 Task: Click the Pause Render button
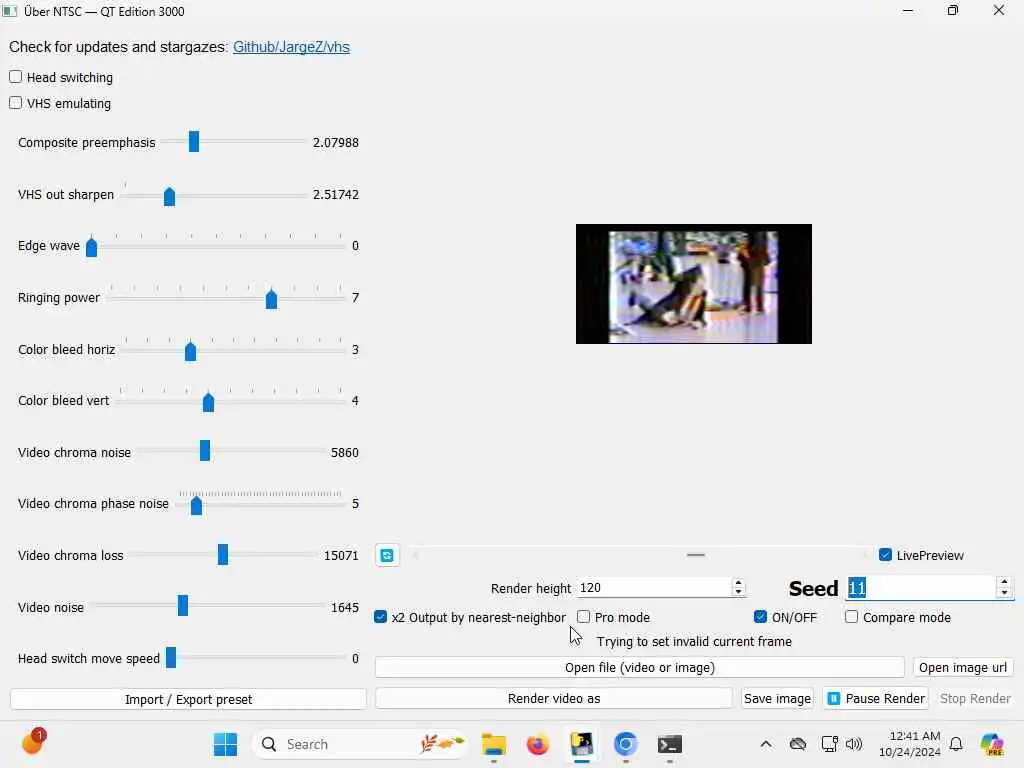[876, 699]
